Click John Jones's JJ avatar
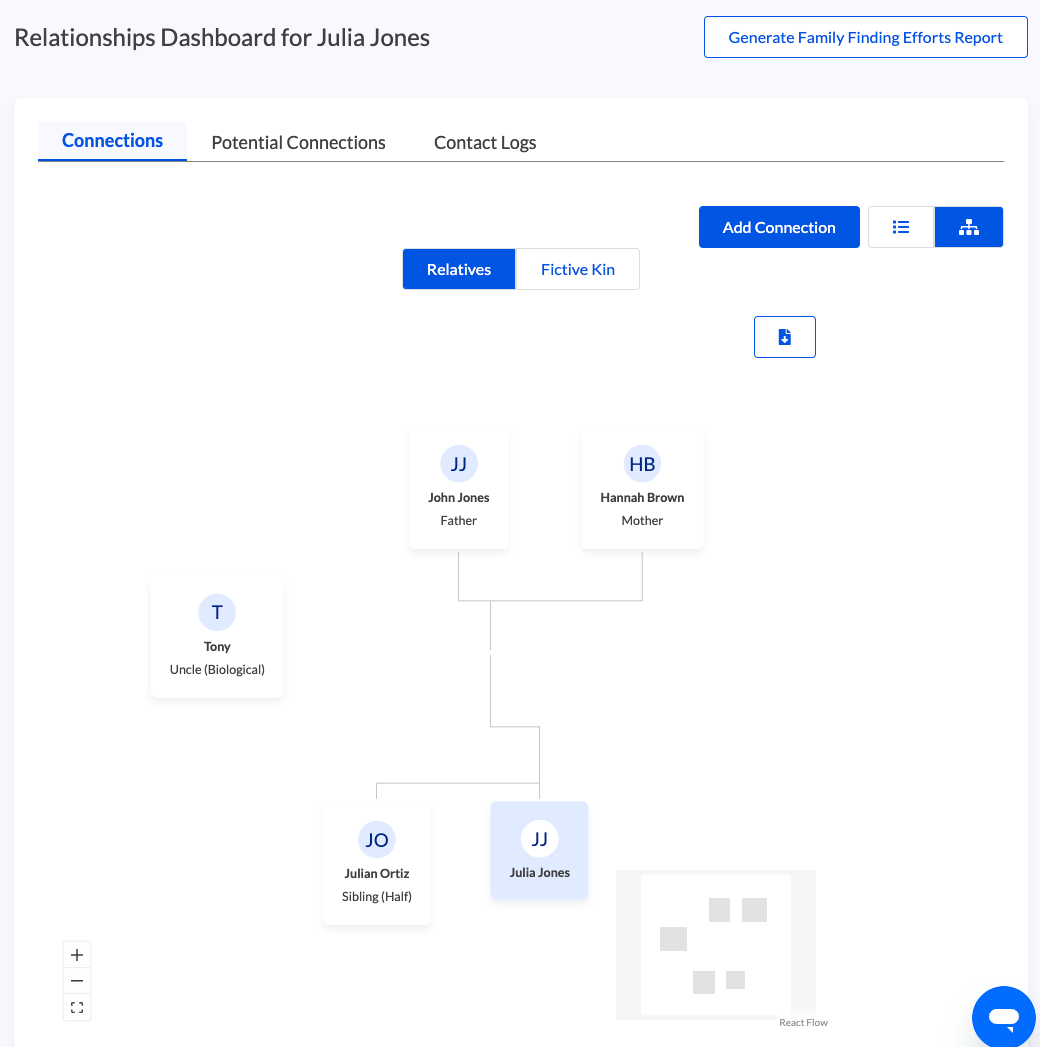 [x=459, y=464]
